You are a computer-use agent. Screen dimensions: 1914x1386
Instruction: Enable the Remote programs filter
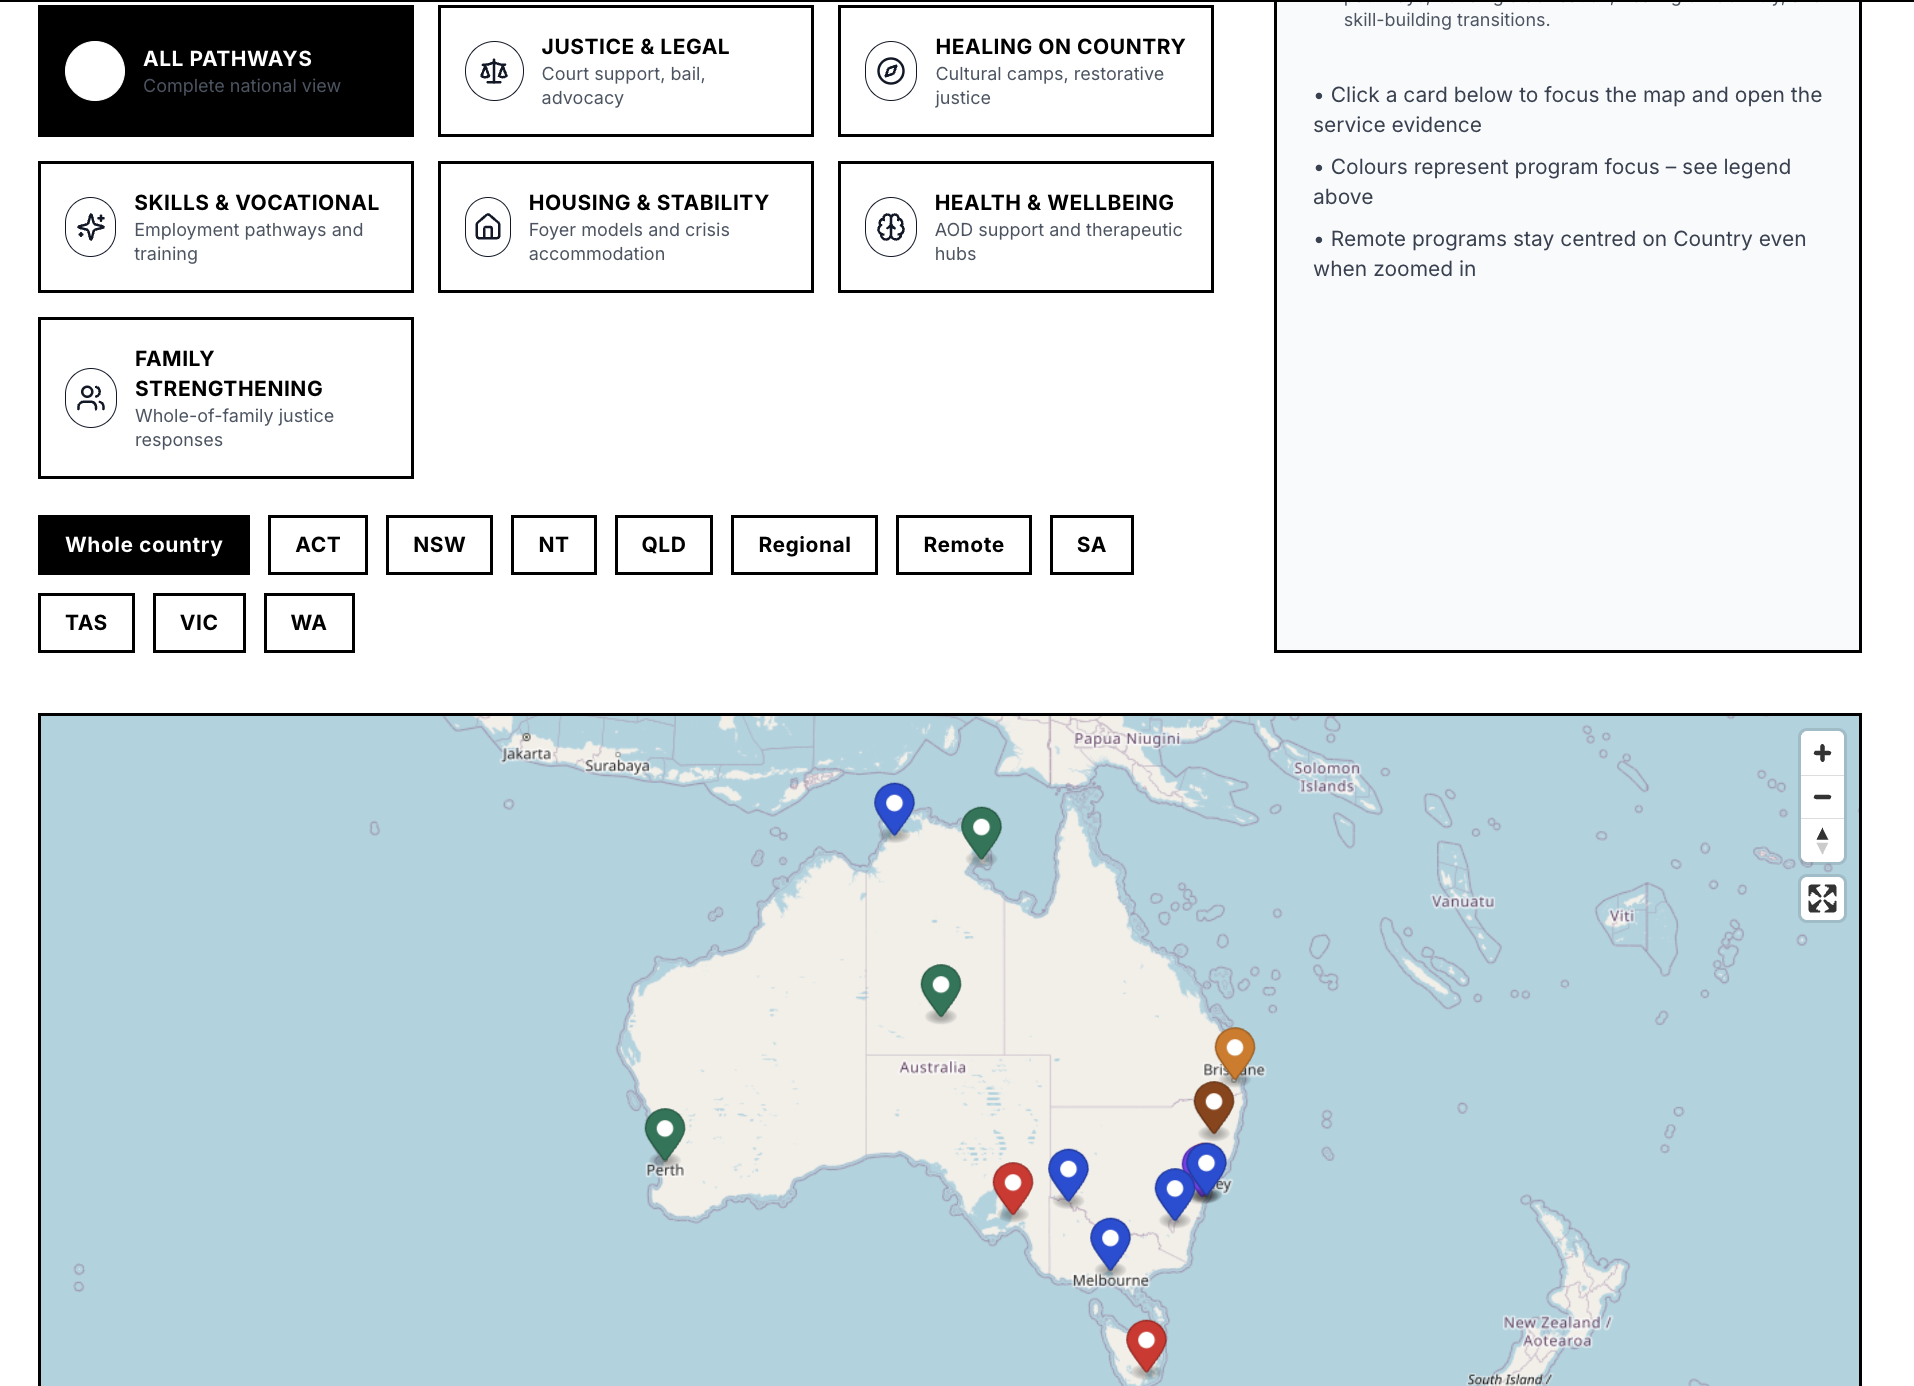click(962, 545)
